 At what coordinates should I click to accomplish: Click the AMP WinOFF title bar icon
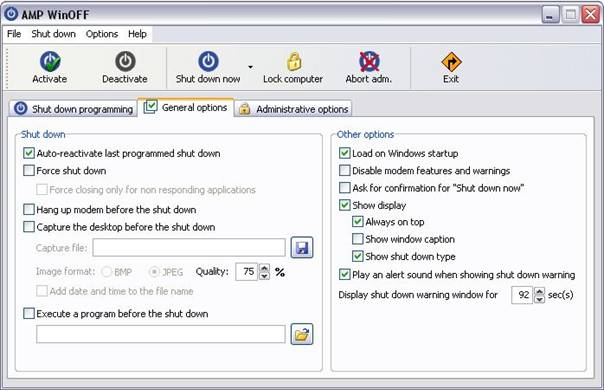pyautogui.click(x=11, y=14)
